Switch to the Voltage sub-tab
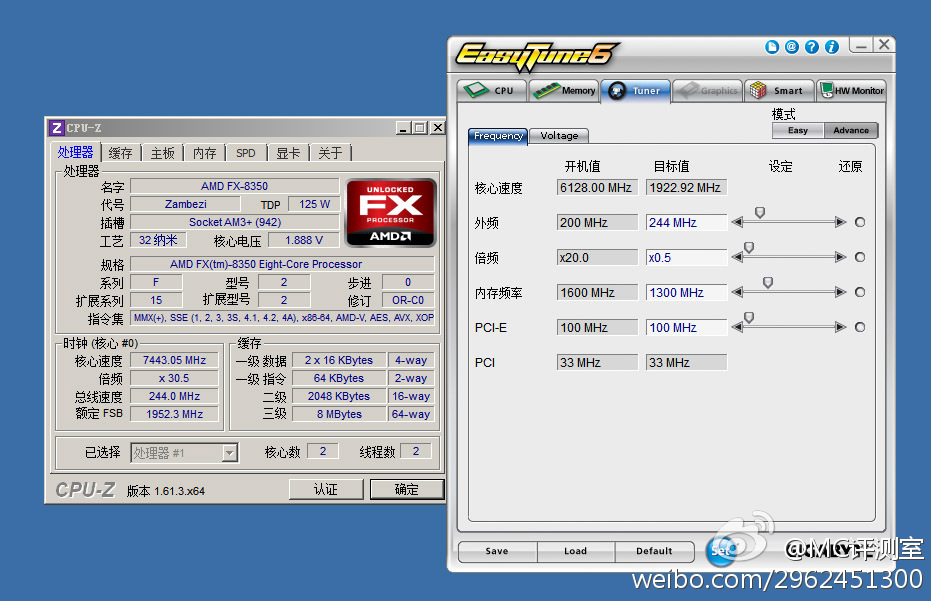Screen dimensions: 931x601 [x=559, y=136]
